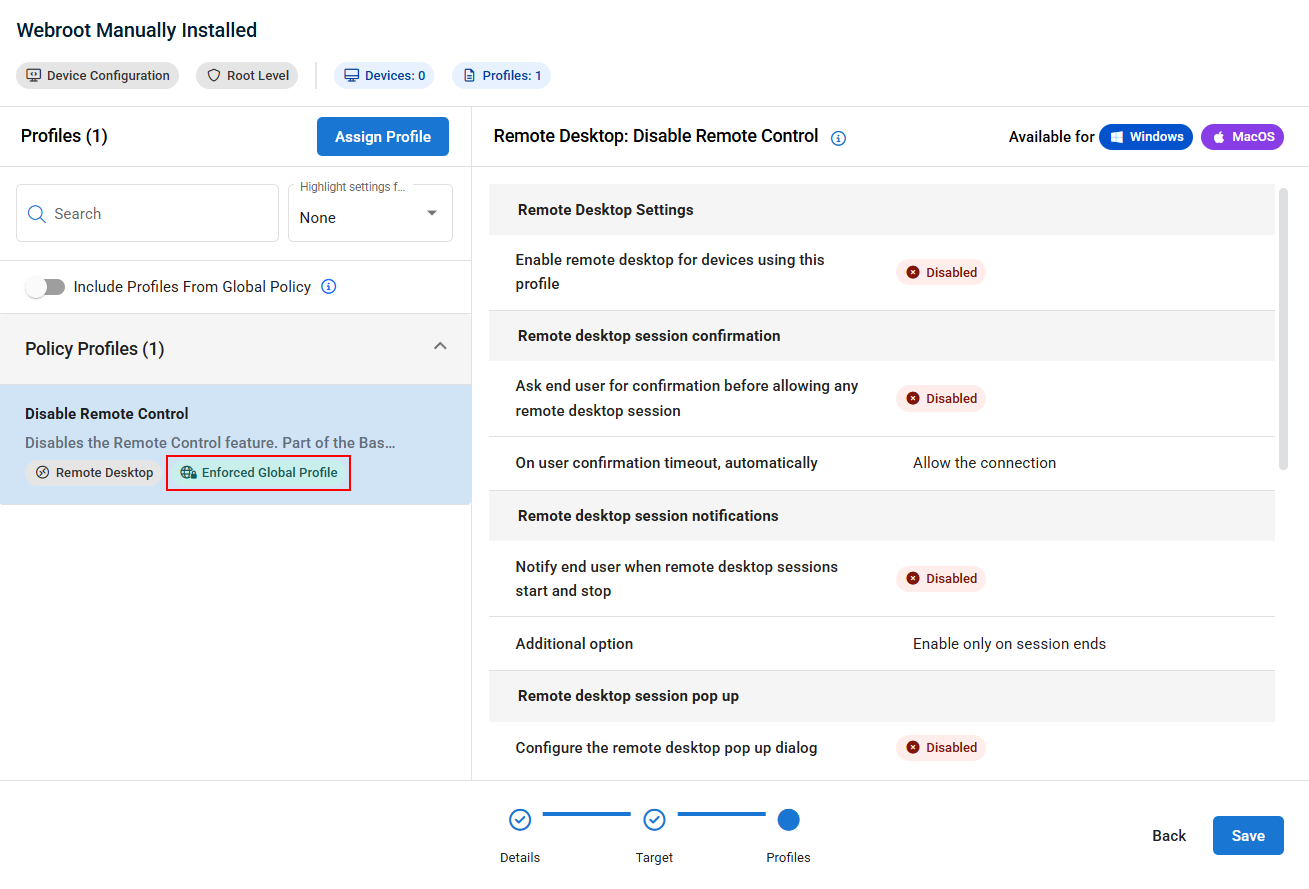Collapse the Policy Profiles section
Viewport: 1309px width, 889px height.
pyautogui.click(x=440, y=346)
